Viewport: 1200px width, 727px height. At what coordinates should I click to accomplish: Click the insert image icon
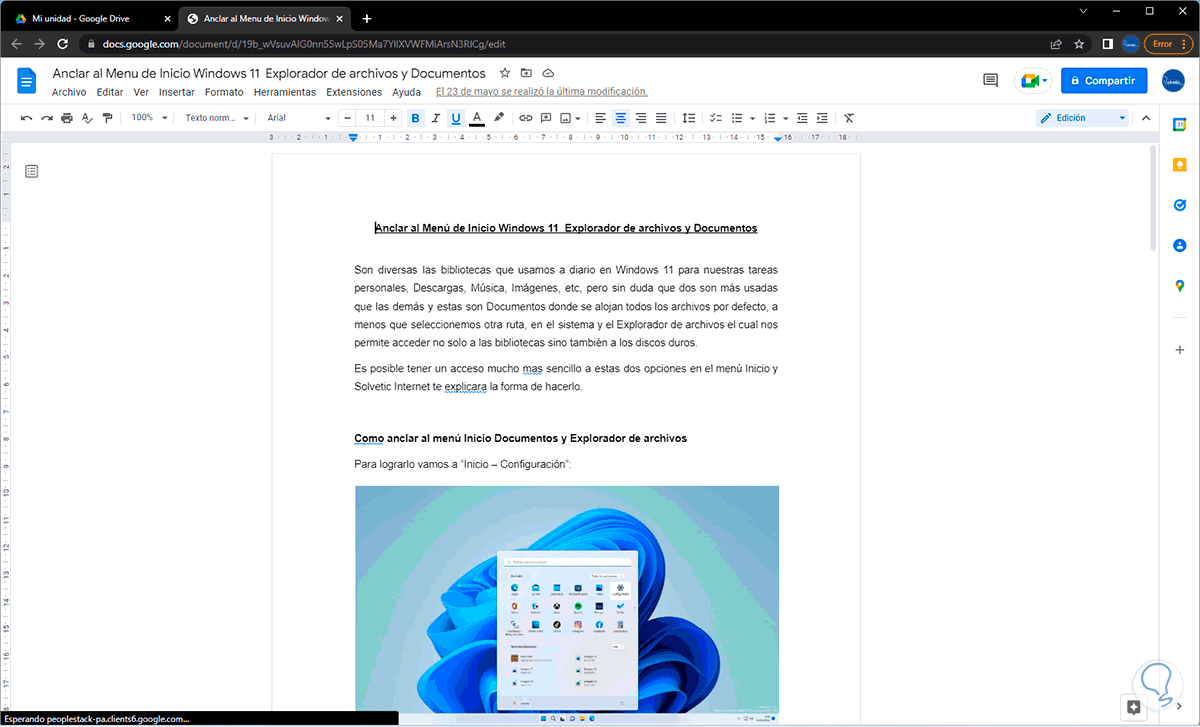point(566,118)
